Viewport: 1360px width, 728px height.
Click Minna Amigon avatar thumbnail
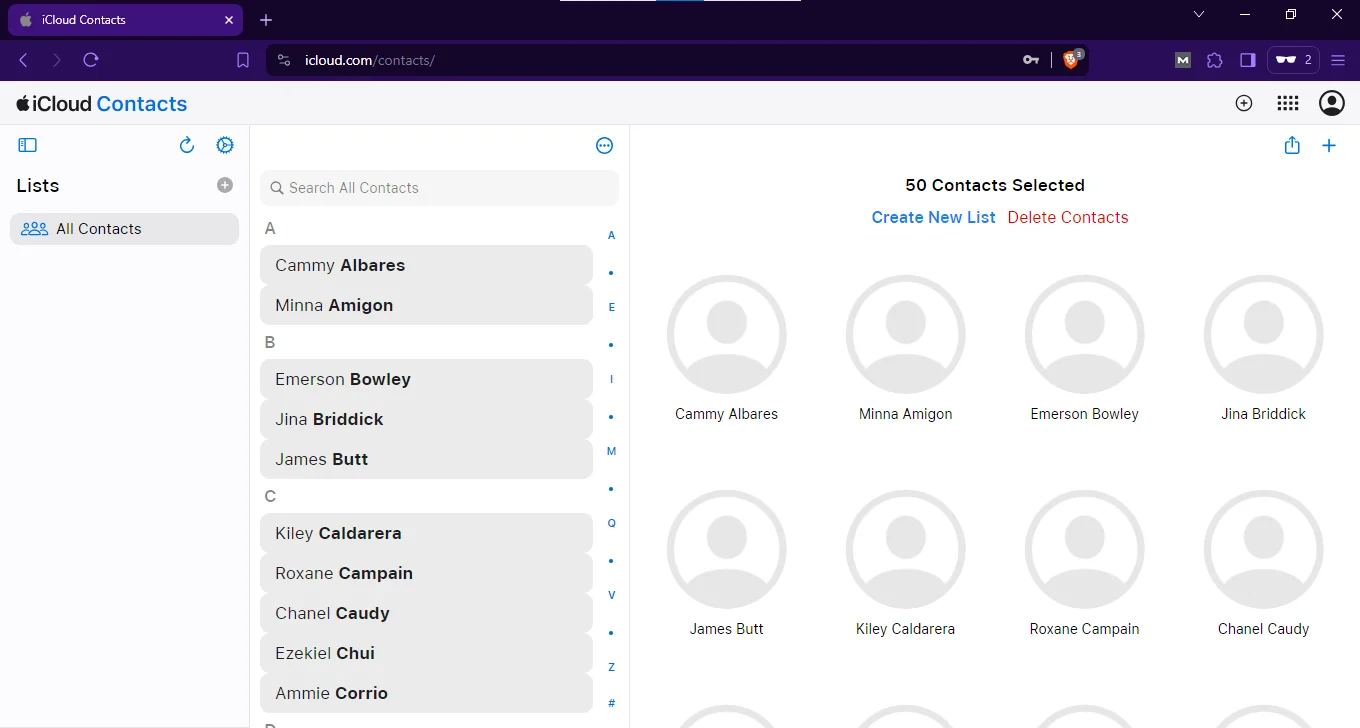pos(906,335)
